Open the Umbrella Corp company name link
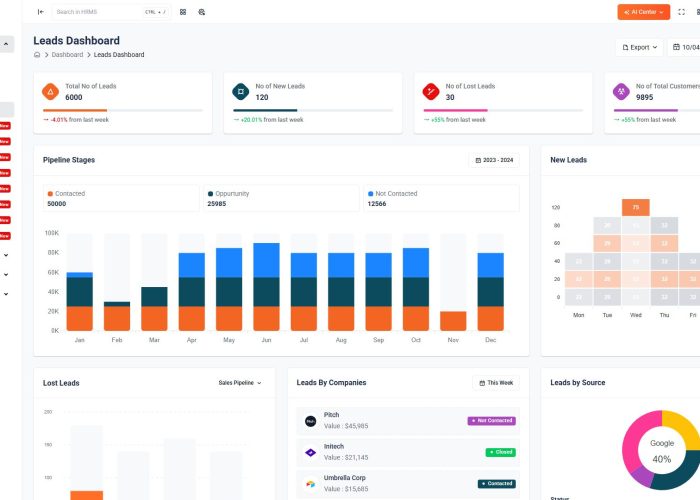Screen dimensions: 700x500 (344, 478)
